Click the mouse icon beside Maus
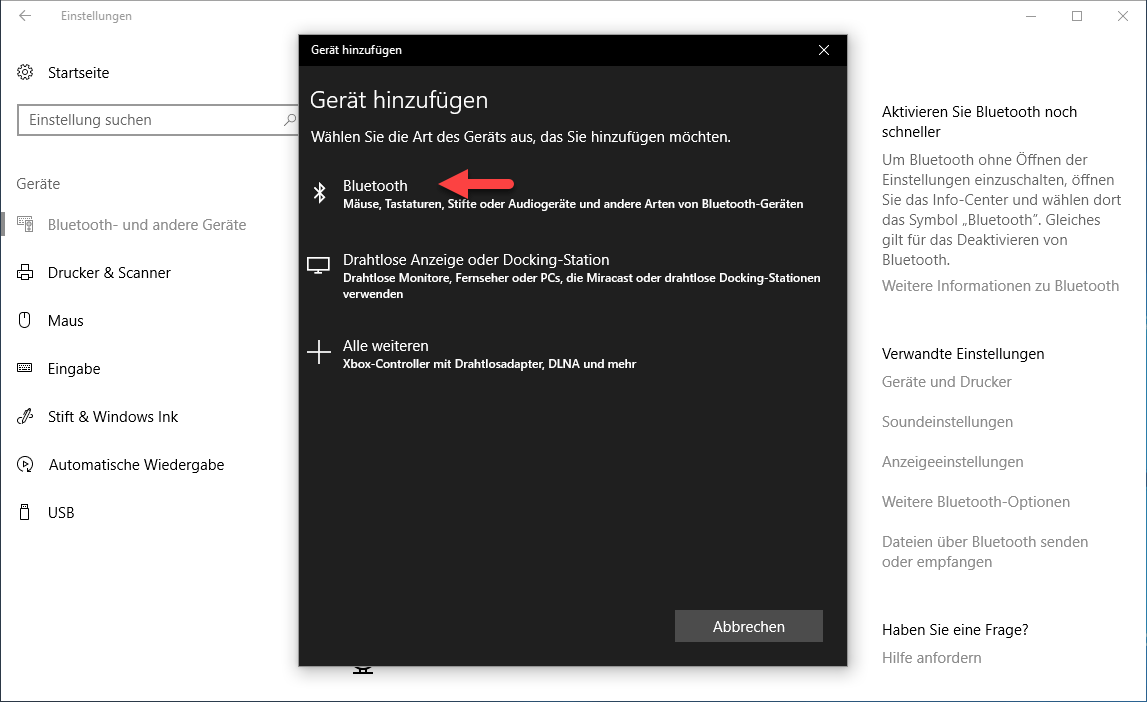1147x702 pixels. tap(26, 321)
